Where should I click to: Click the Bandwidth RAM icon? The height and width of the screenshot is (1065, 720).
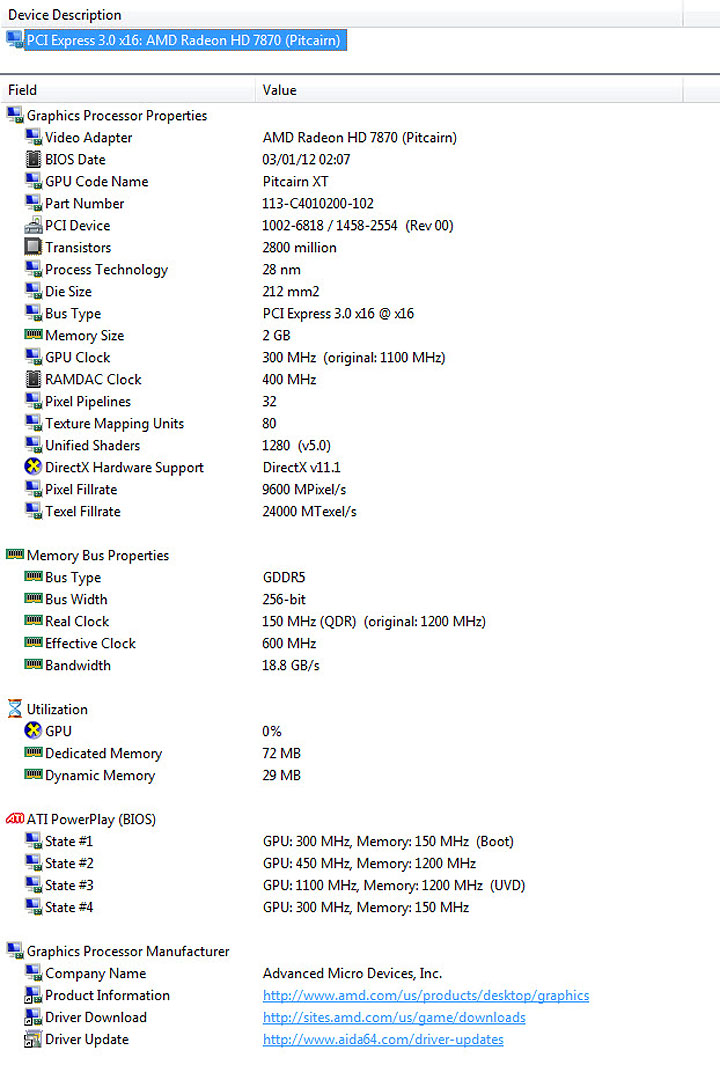(33, 664)
